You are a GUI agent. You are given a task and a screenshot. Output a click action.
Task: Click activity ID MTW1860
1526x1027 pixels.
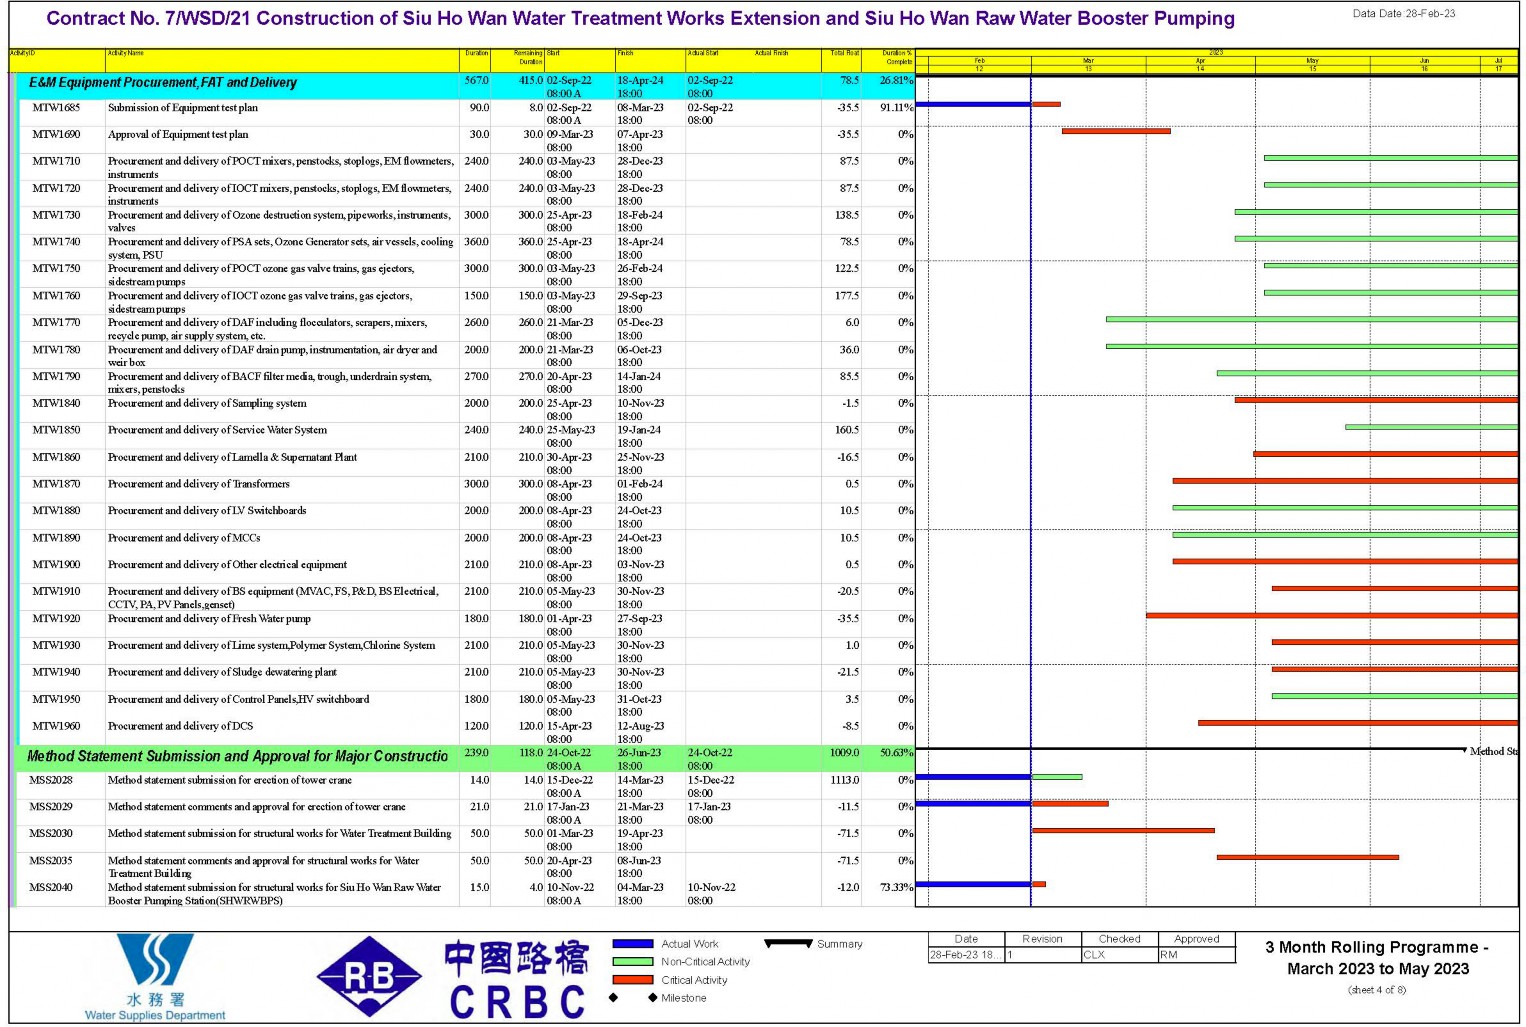pos(56,458)
